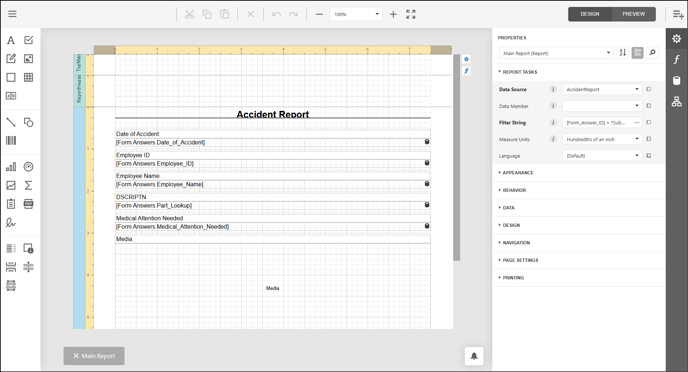Switch properties to categorized view

(638, 53)
